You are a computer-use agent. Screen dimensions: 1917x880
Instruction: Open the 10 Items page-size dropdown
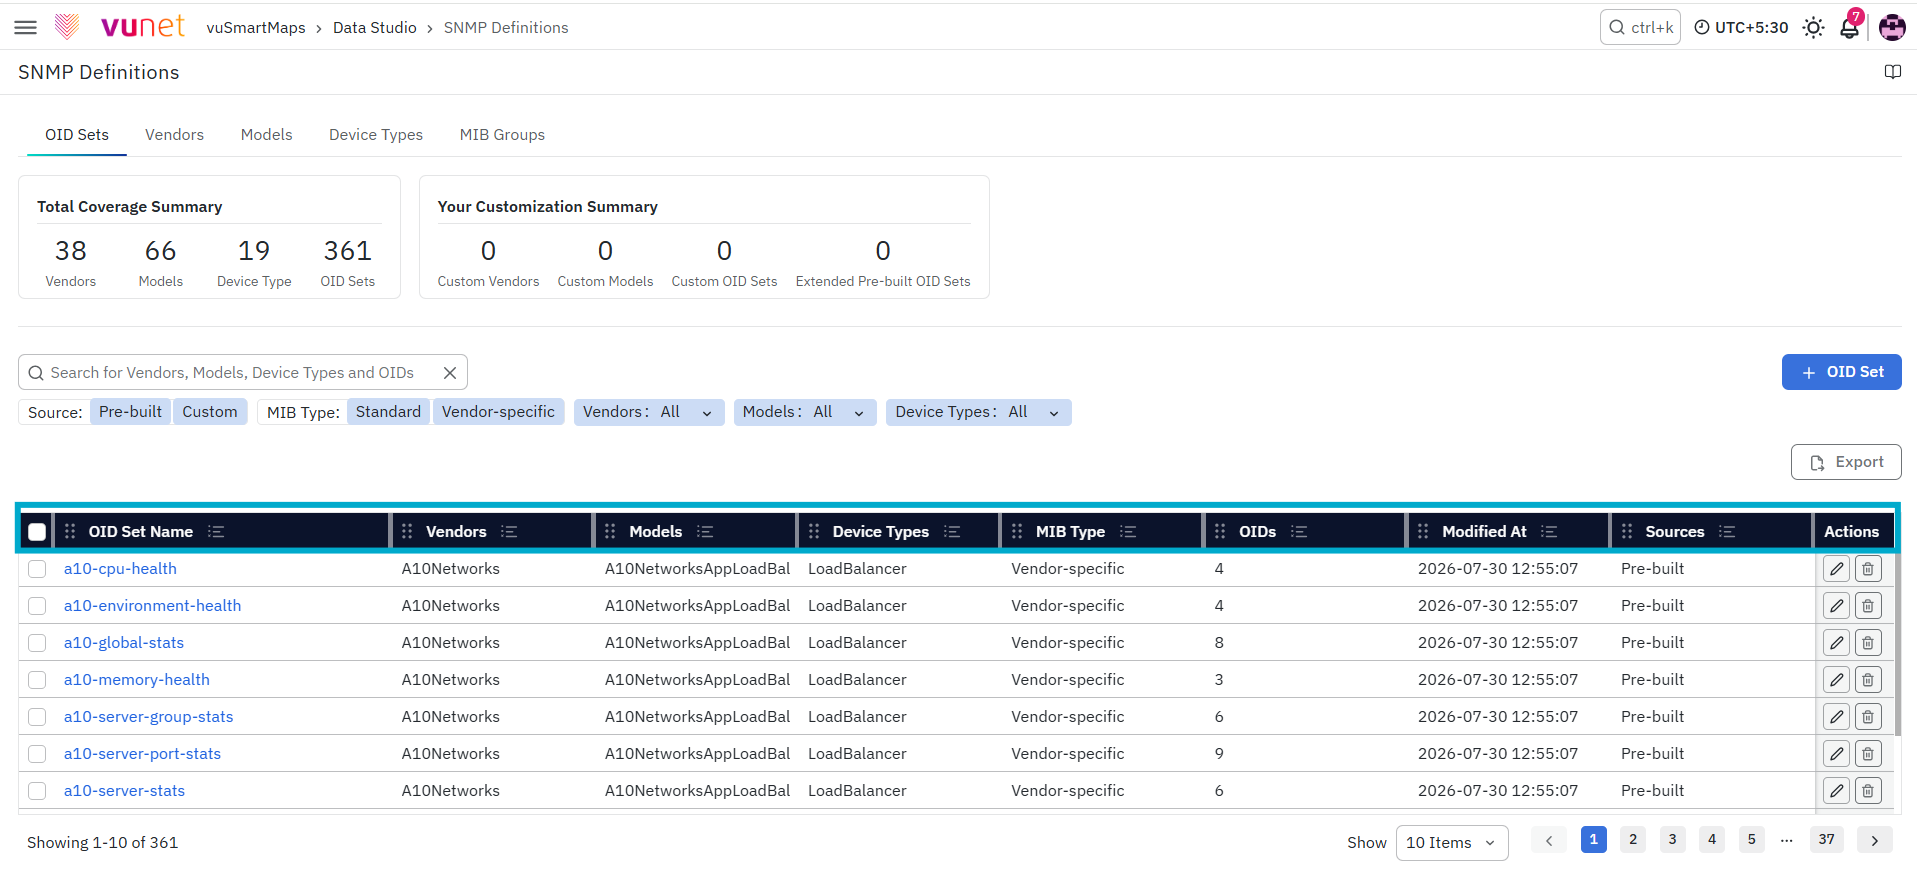1451,843
